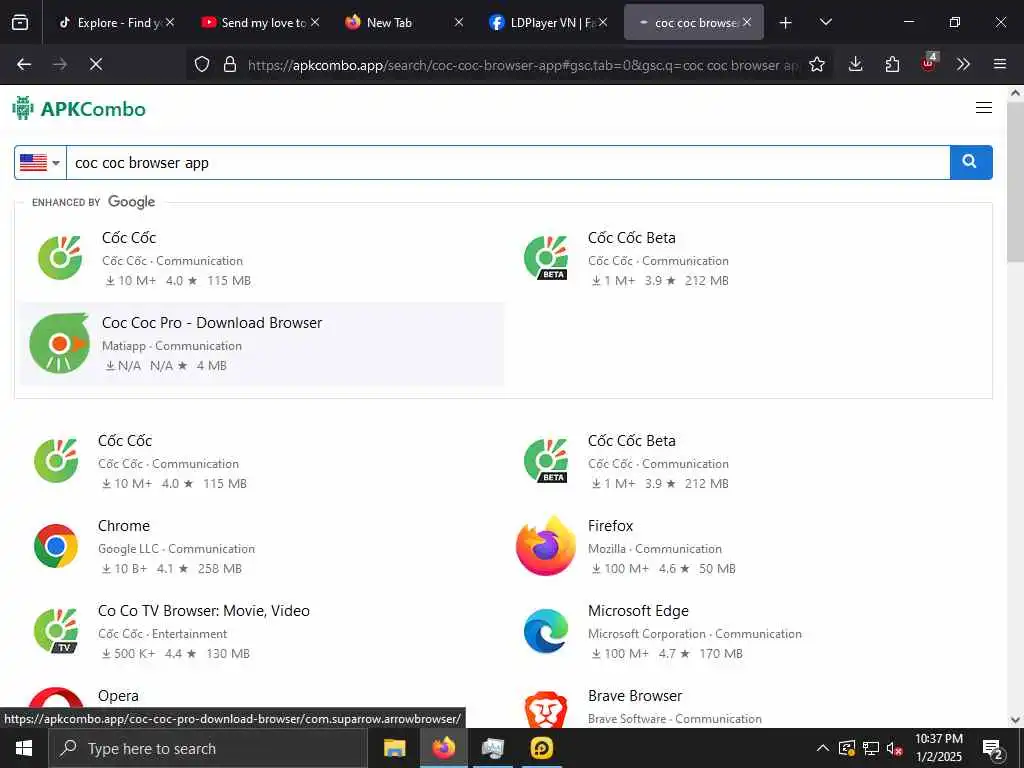Open the tracking protection shield icon
Image resolution: width=1024 pixels, height=768 pixels.
click(202, 64)
